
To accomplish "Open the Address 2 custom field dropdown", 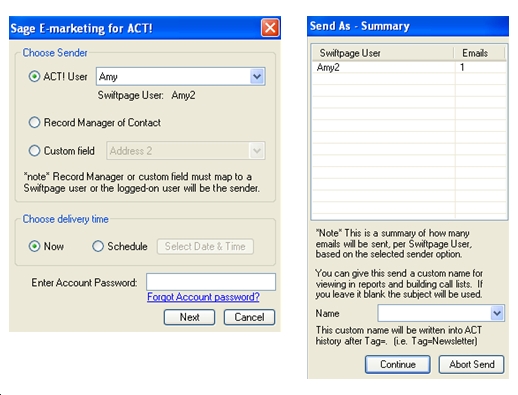I will tap(257, 151).
